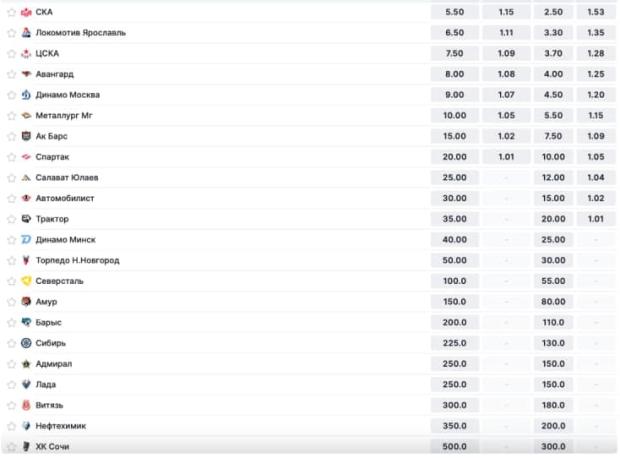
Task: Pick Салават Юлаев odds 12.00
Action: [x=553, y=178]
